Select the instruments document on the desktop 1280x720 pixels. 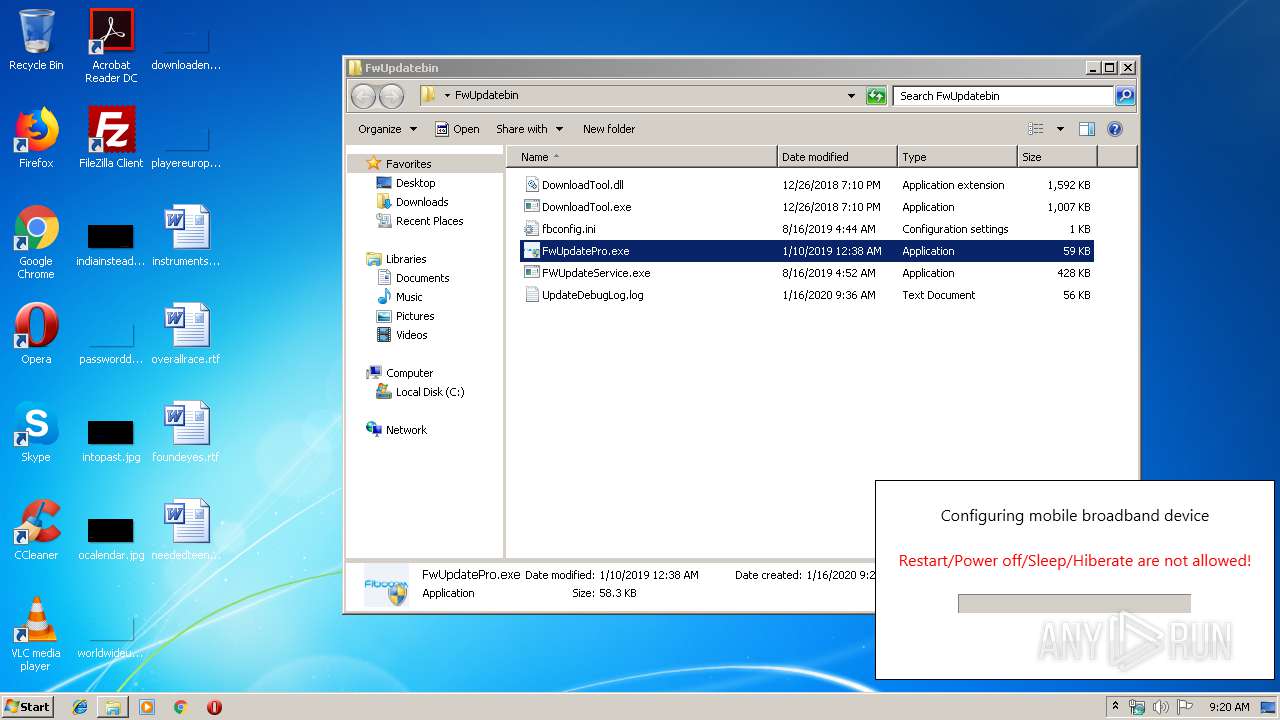[186, 236]
